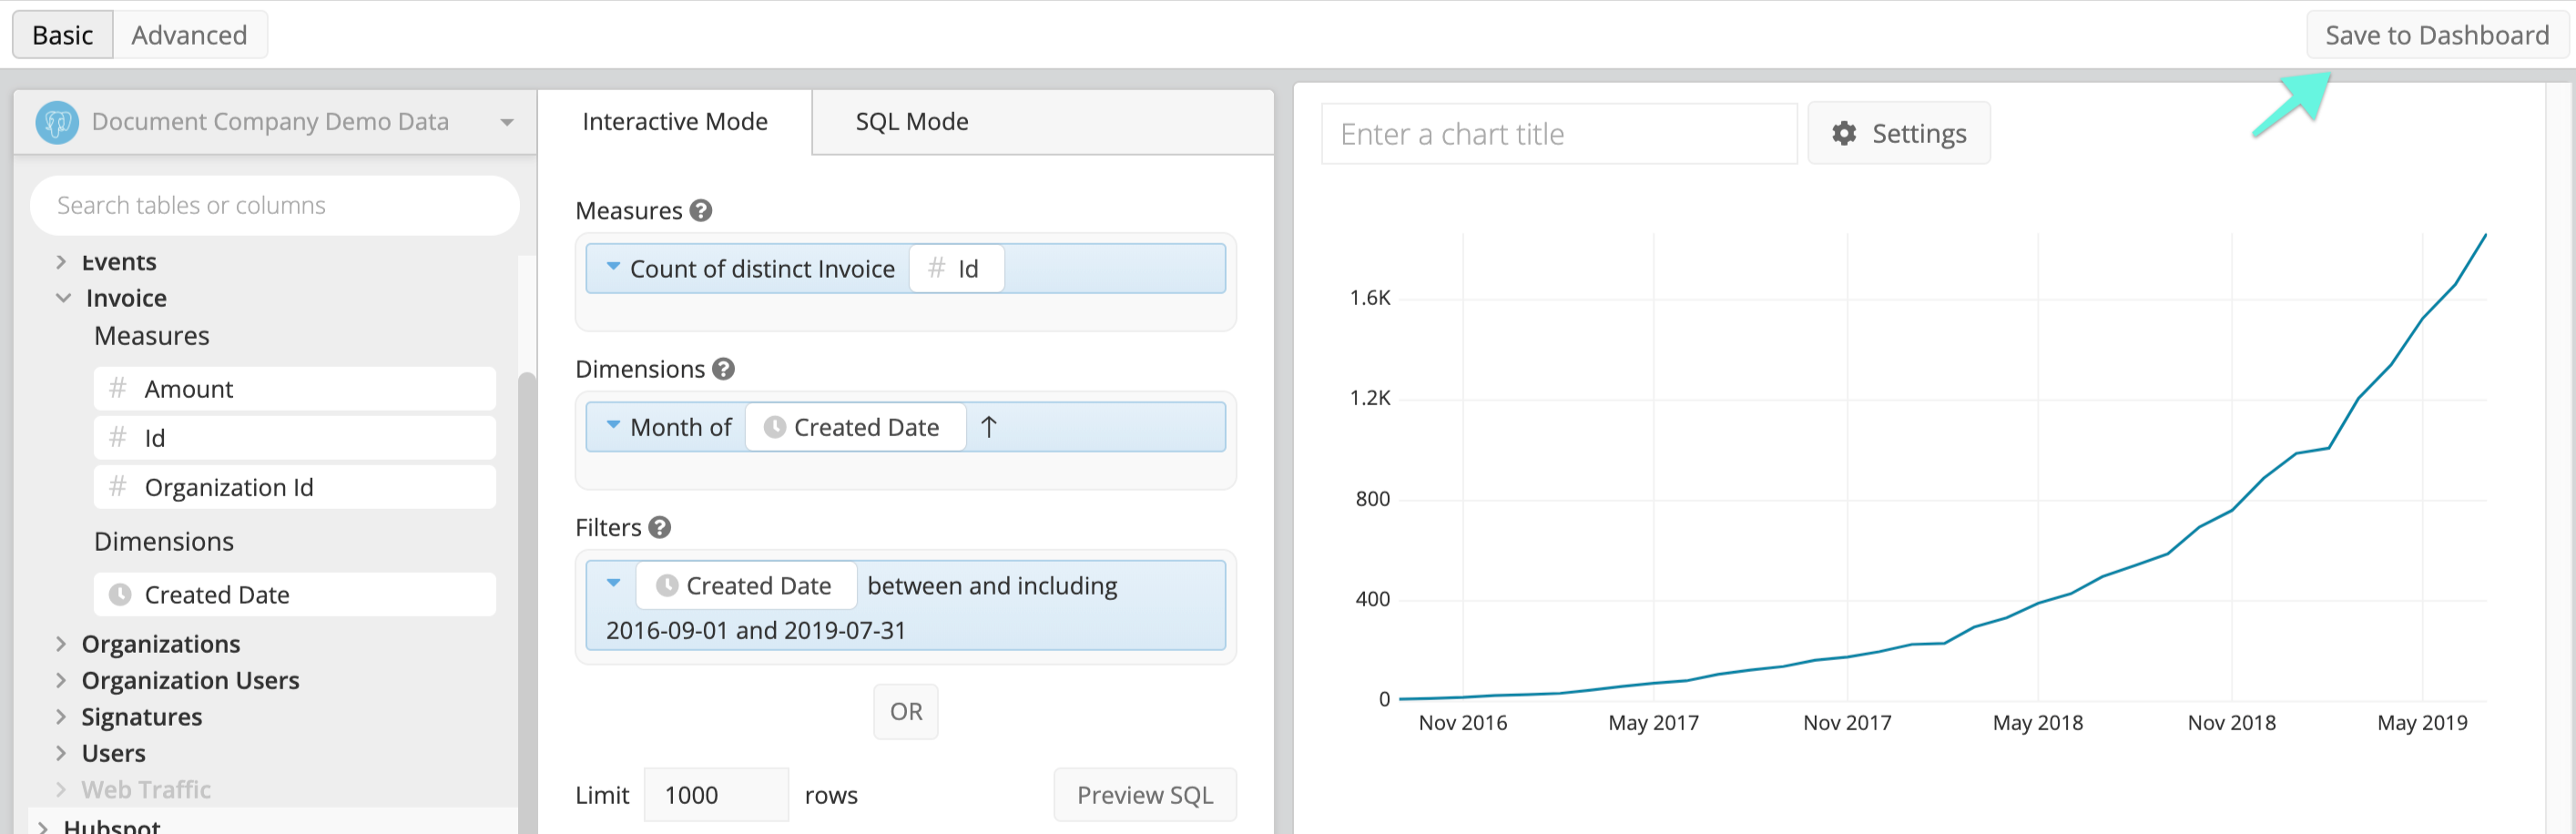Expand the Web Traffic table
Image resolution: width=2576 pixels, height=834 pixels.
click(x=61, y=789)
